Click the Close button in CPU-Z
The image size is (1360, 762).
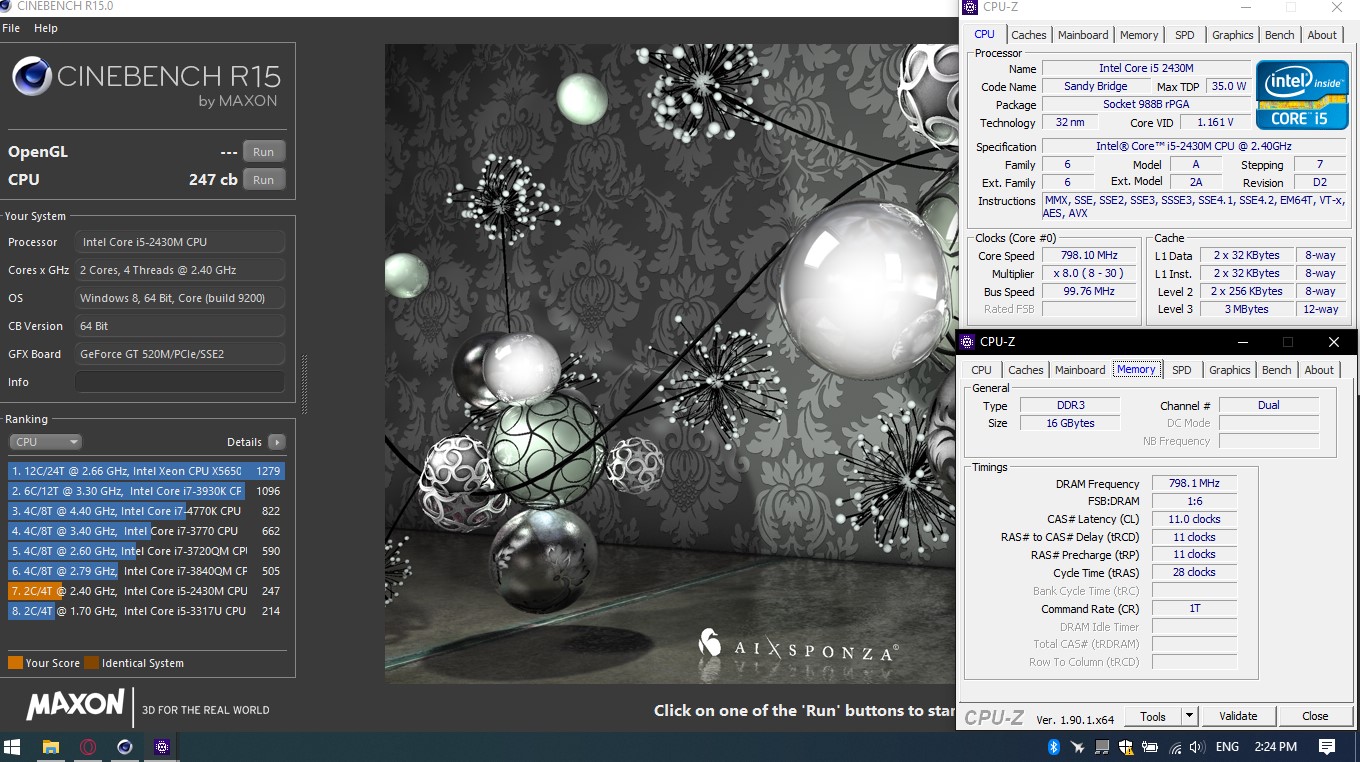pyautogui.click(x=1315, y=716)
